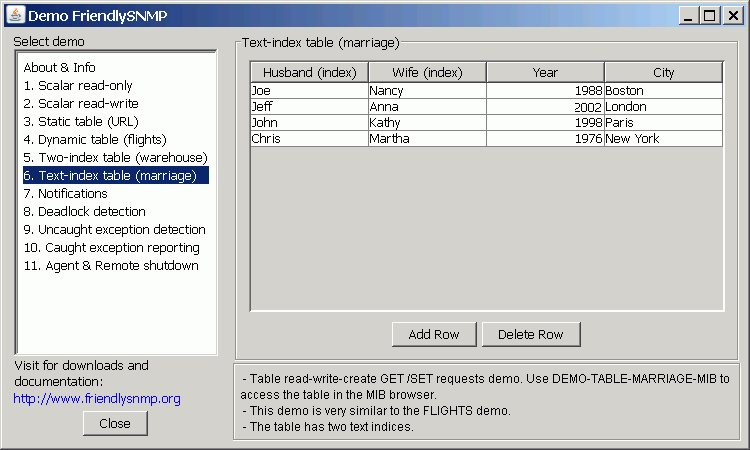Select wife cell Nancy

click(428, 90)
